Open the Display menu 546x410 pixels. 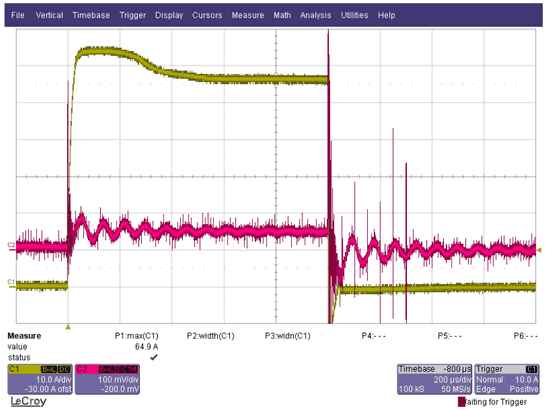(x=169, y=15)
